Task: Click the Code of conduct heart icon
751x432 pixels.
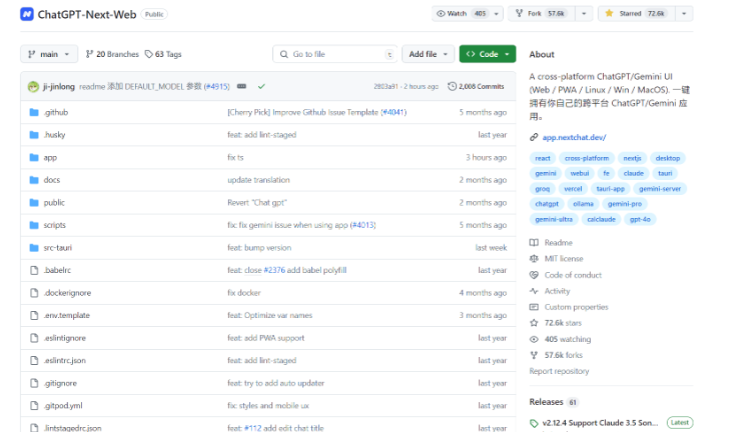Action: [534, 275]
